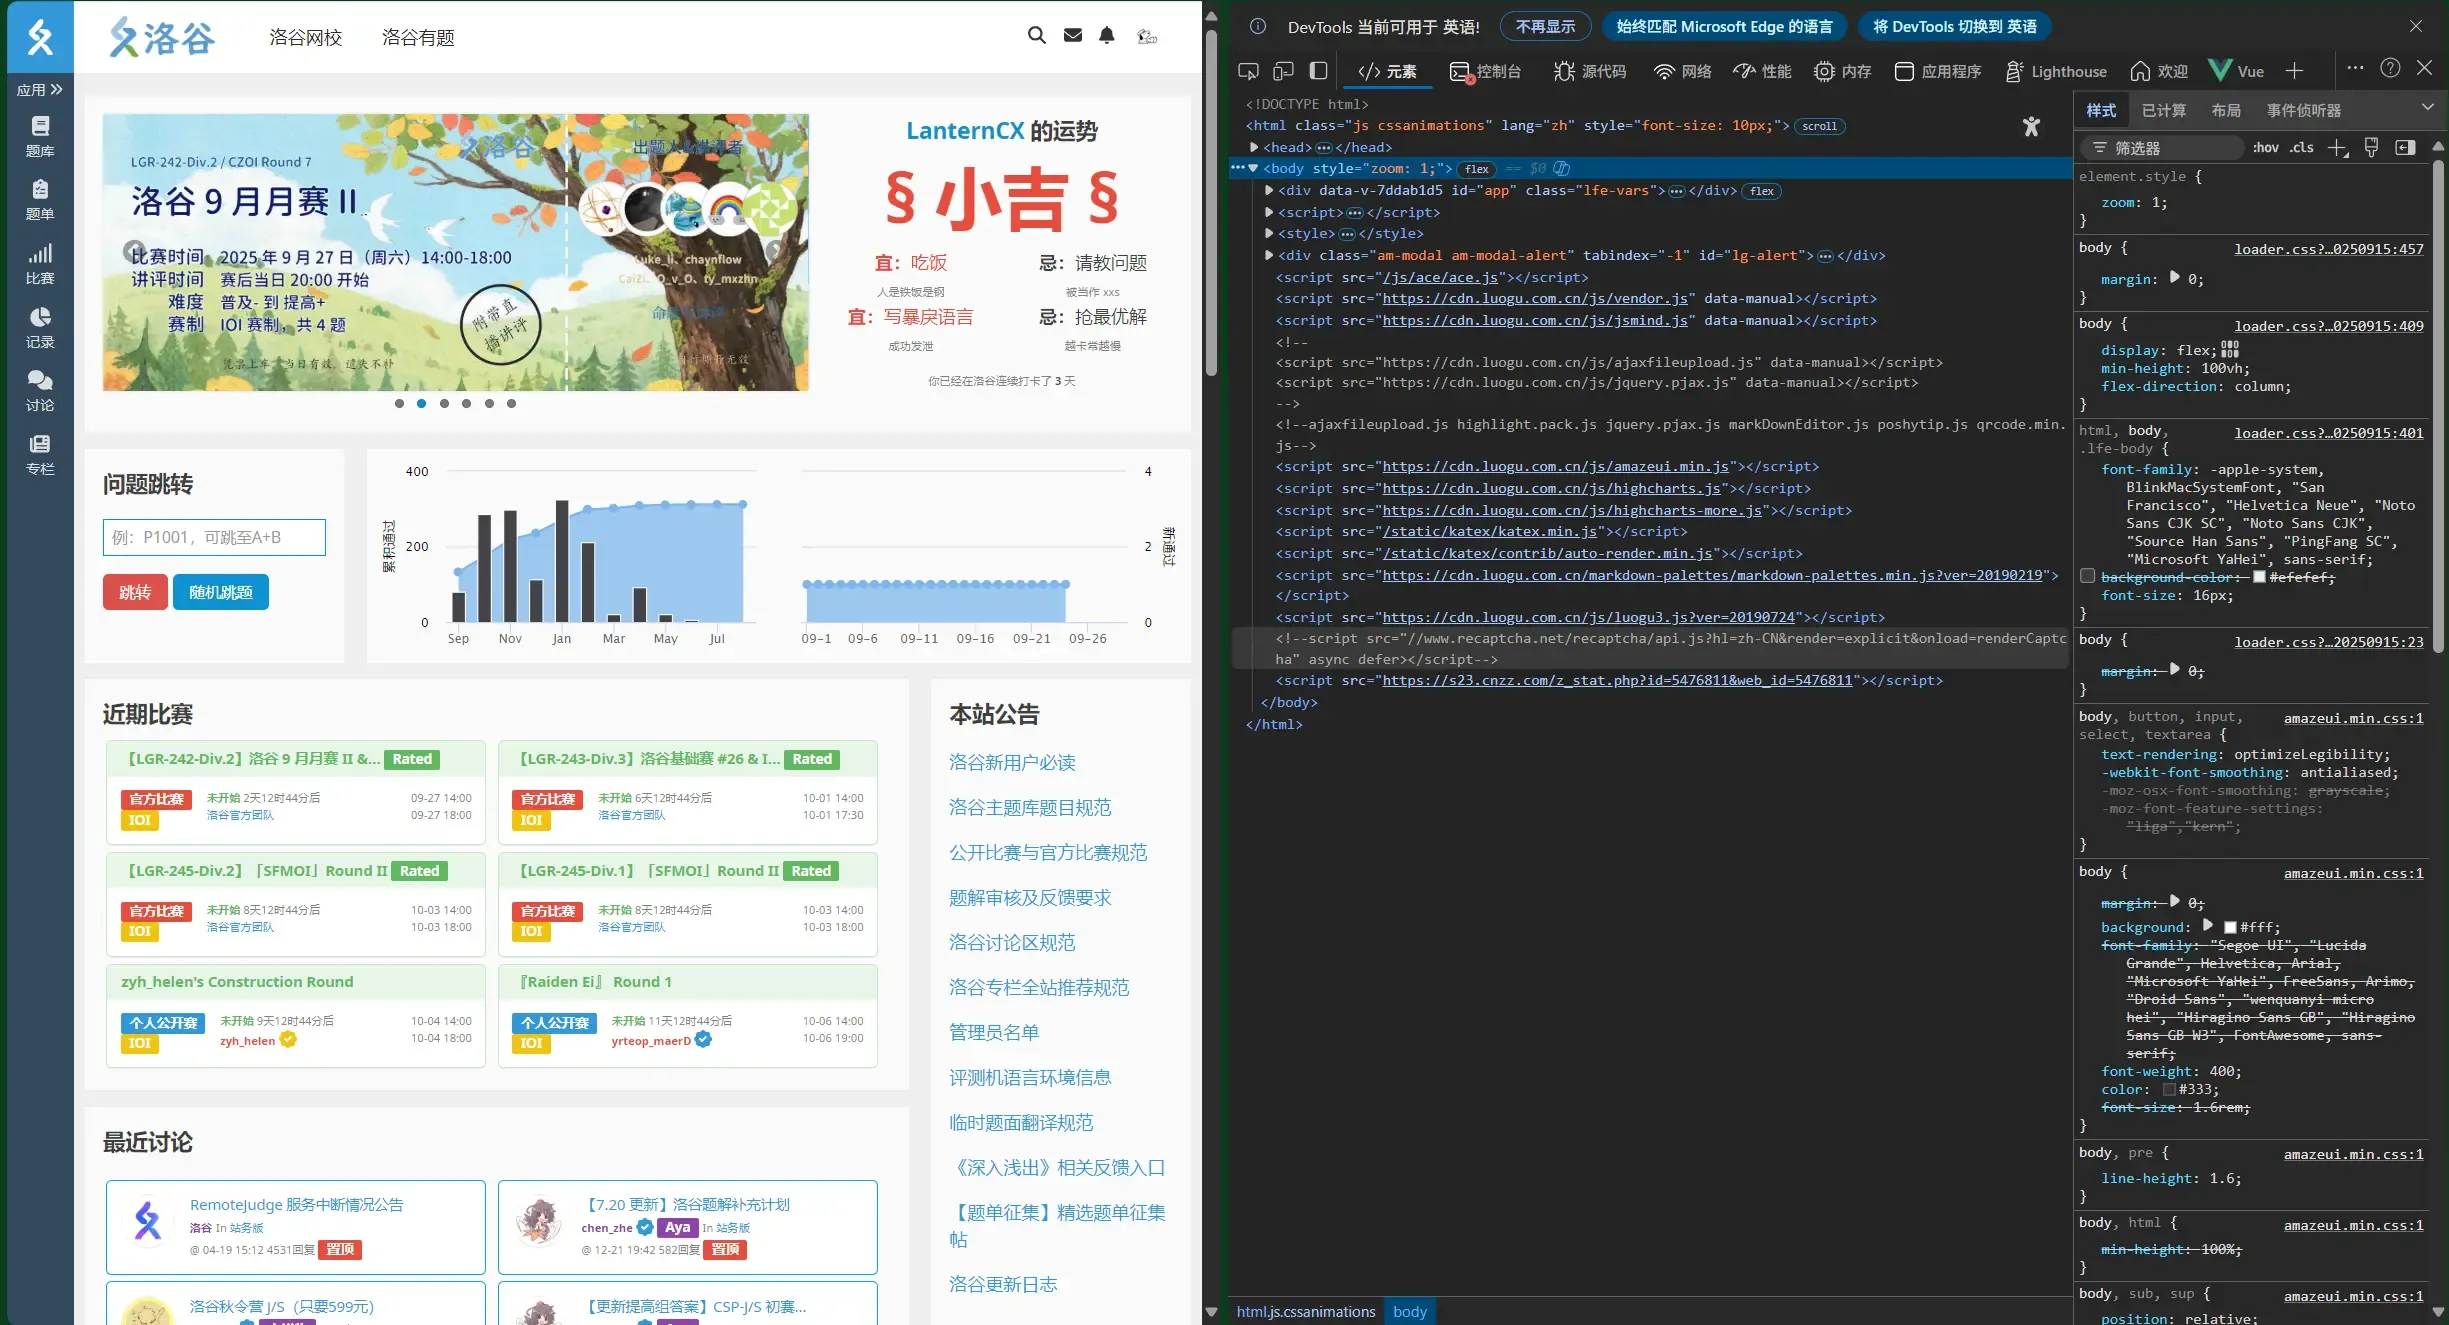
Task: Open the DevTools help question mark icon
Action: click(2390, 68)
